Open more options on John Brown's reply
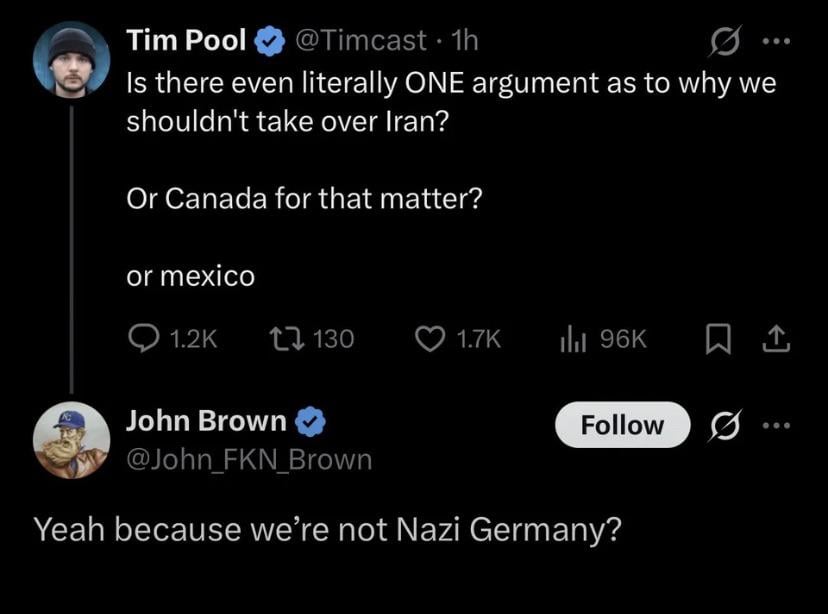 pos(776,425)
